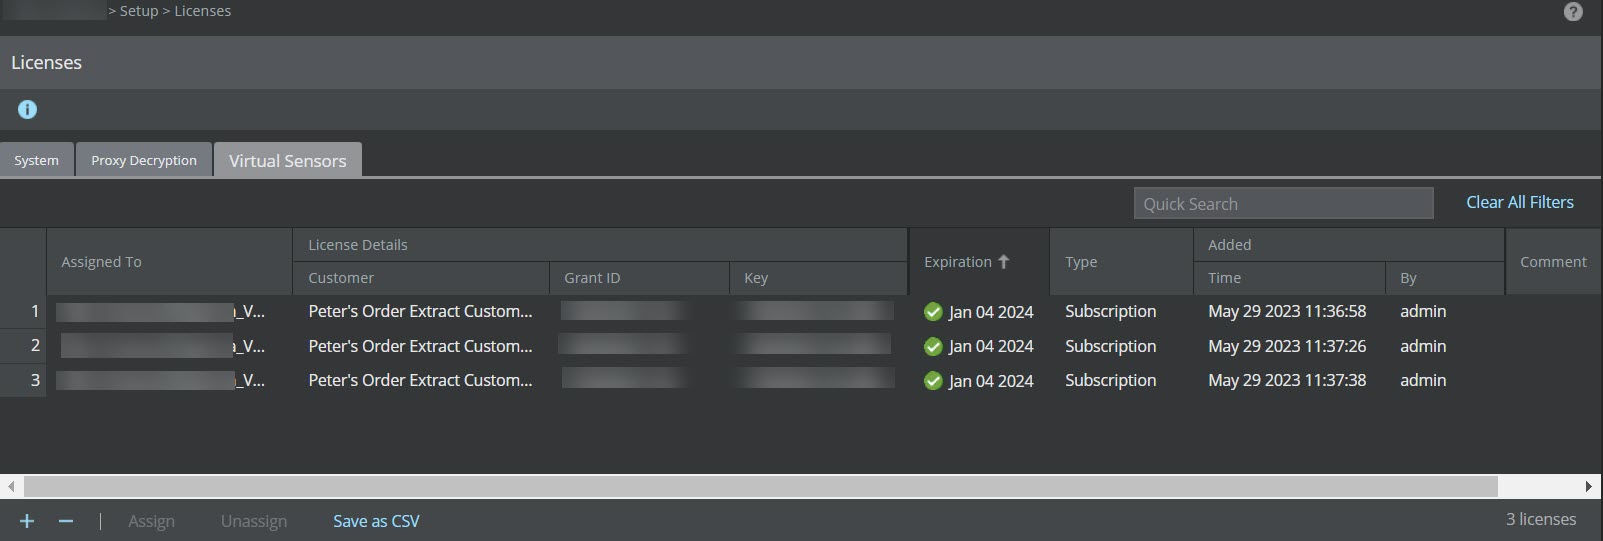Open the Proxy Decryption tab

coord(144,160)
